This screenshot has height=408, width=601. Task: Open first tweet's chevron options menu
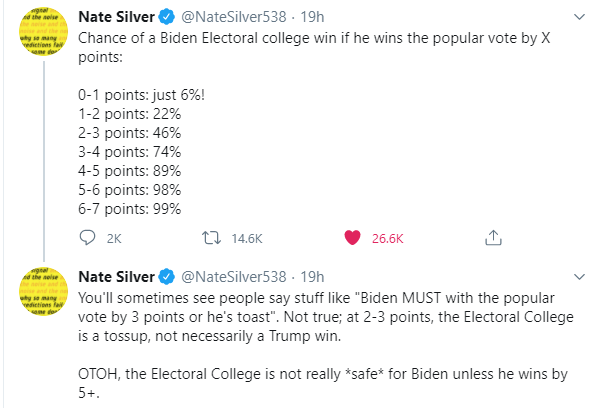tap(579, 17)
